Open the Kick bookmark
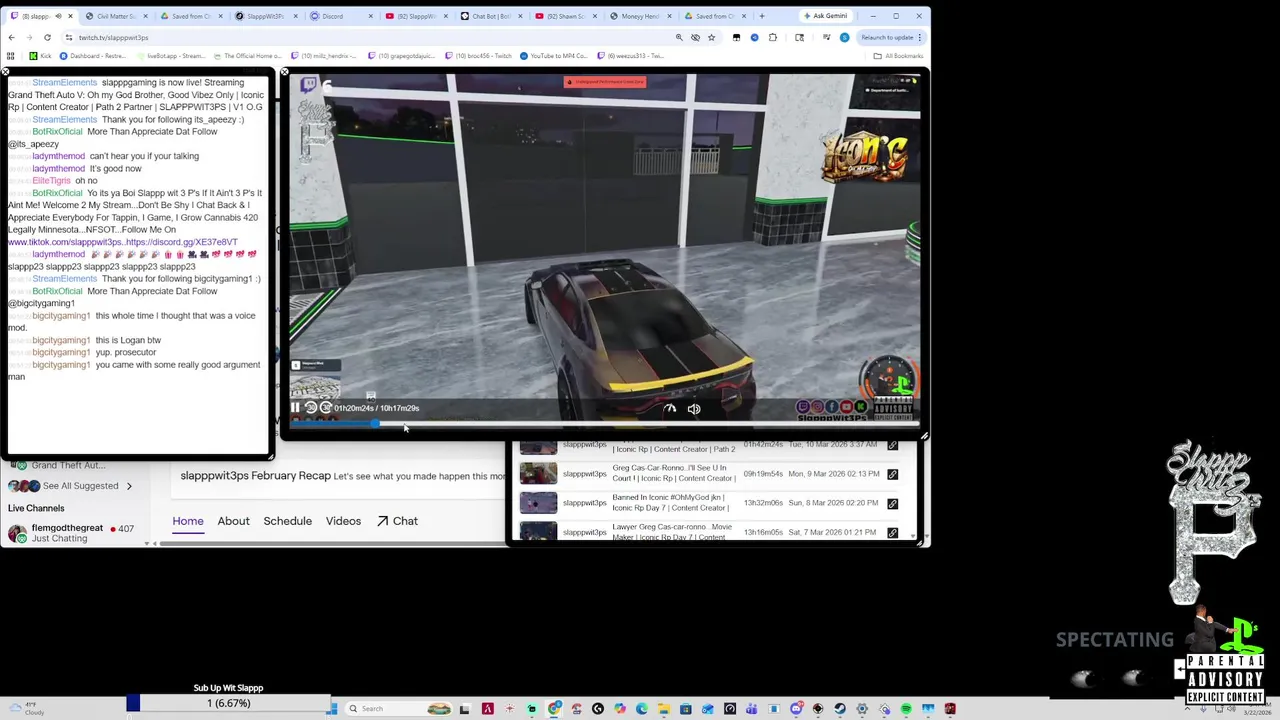This screenshot has height=720, width=1280. 40,56
